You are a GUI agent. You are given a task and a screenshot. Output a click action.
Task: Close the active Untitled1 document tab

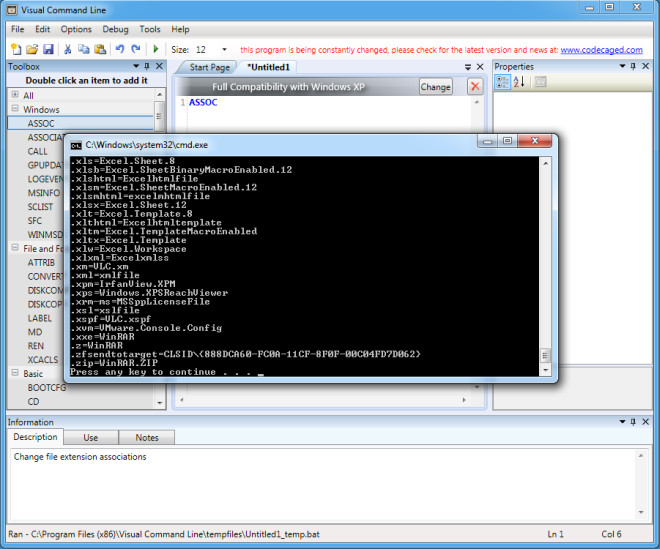click(x=480, y=67)
